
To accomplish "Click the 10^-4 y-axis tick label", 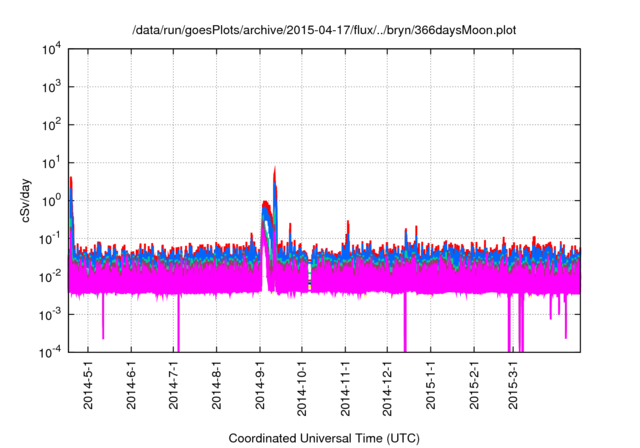I will point(50,352).
